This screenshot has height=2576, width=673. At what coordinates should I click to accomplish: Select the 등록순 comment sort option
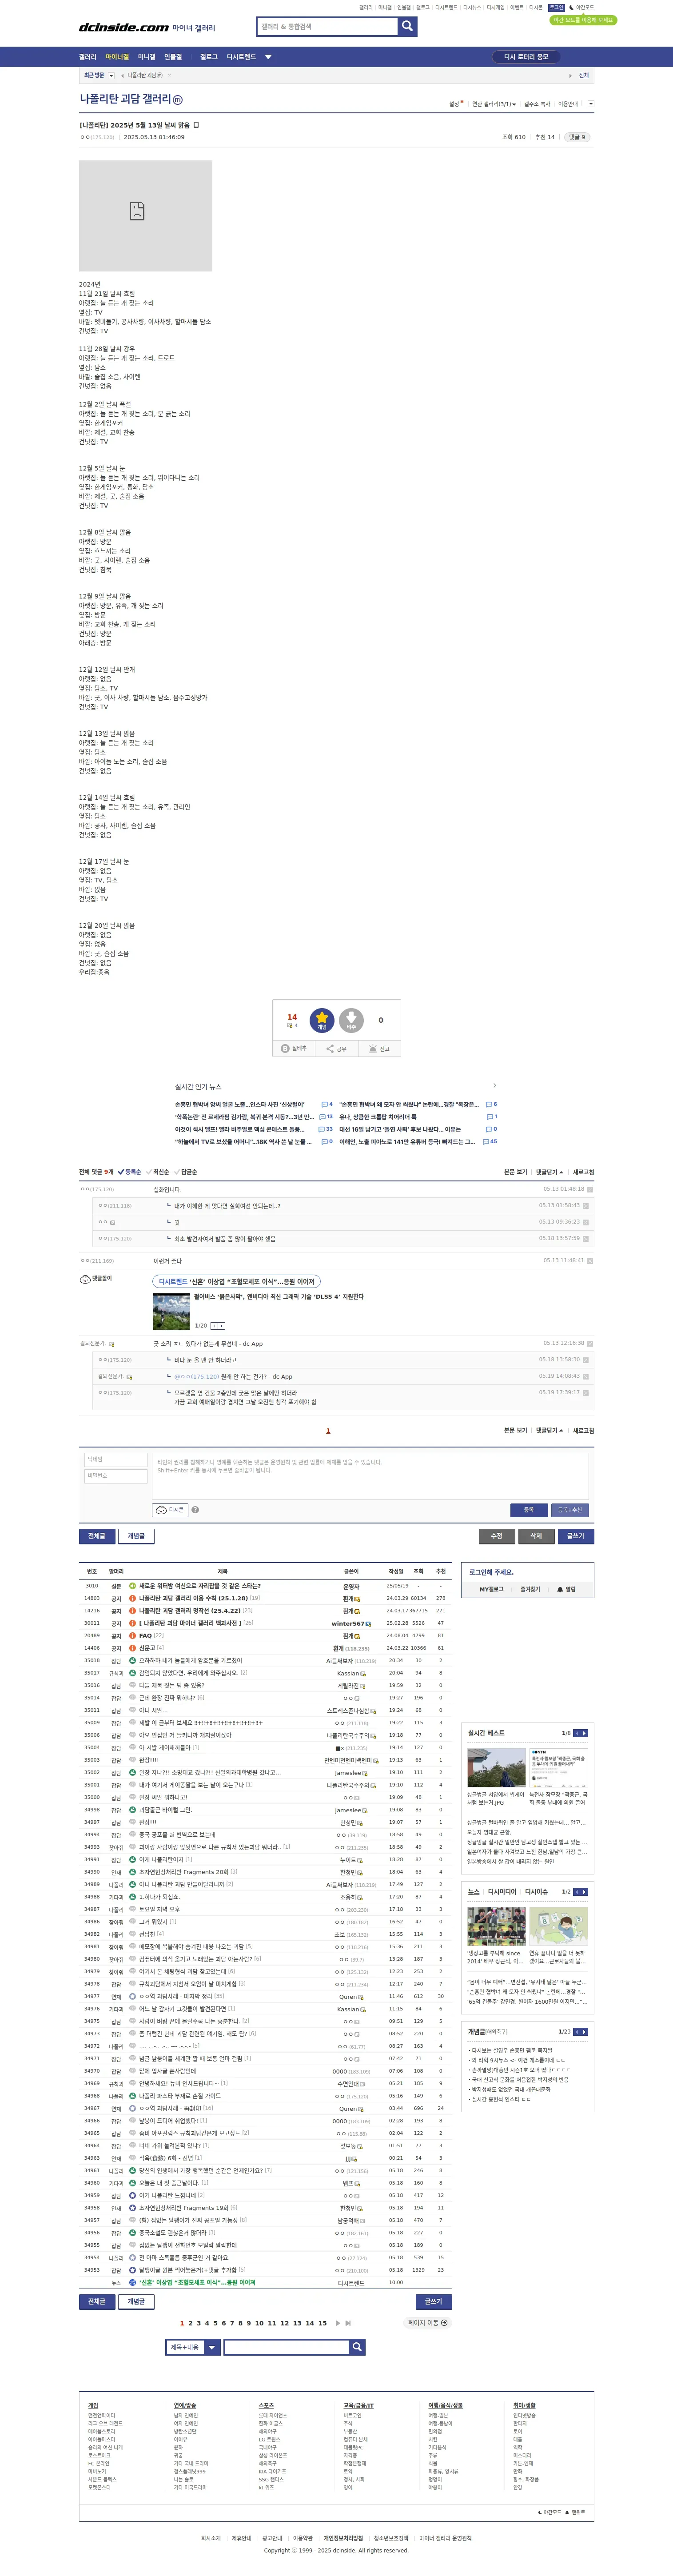coord(130,1172)
